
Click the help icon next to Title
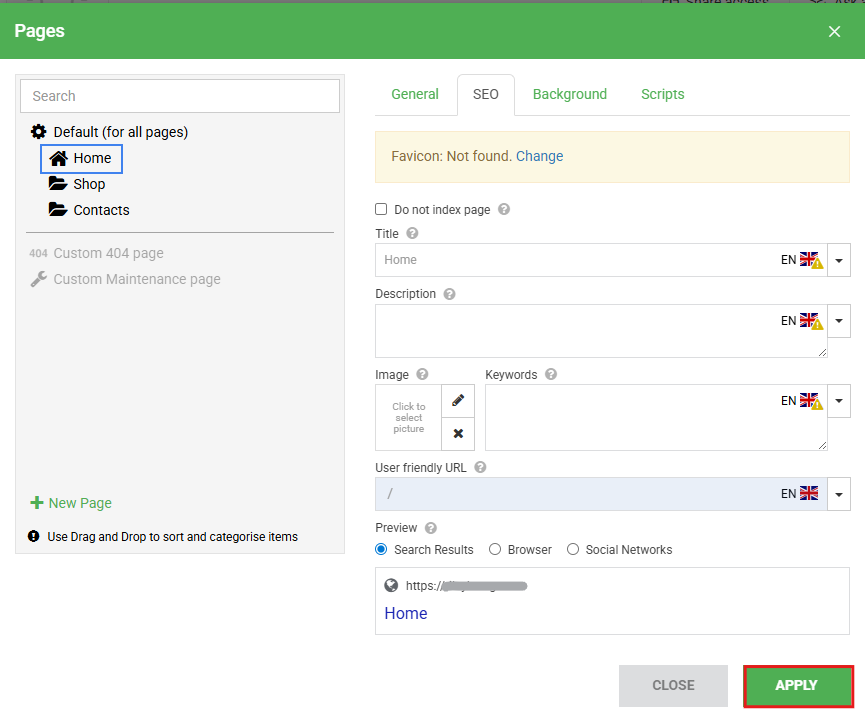tap(412, 234)
